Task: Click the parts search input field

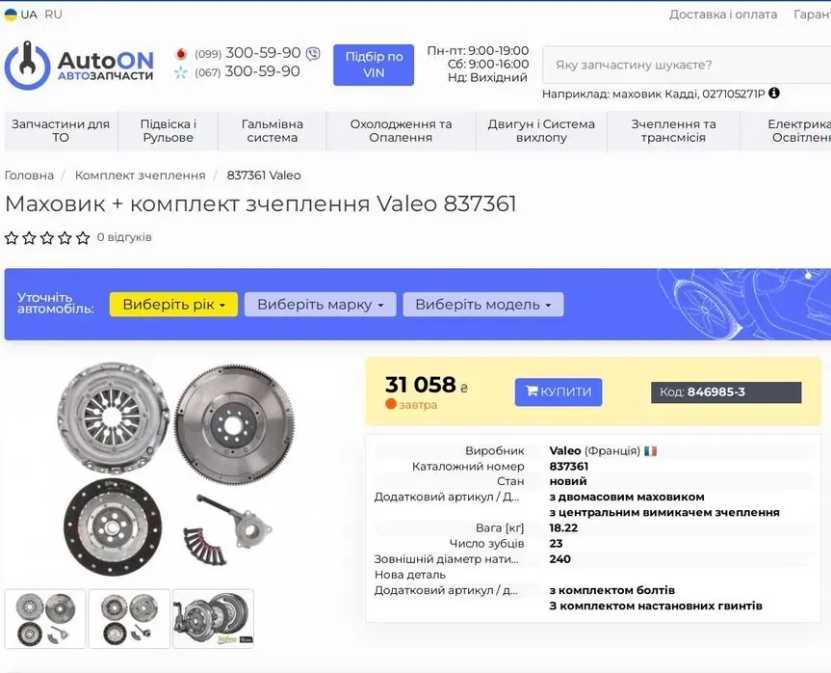Action: 687,65
